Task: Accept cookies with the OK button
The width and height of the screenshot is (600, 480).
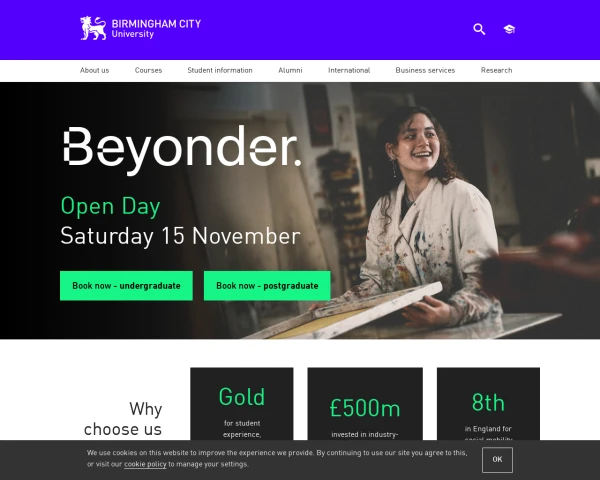Action: point(497,459)
